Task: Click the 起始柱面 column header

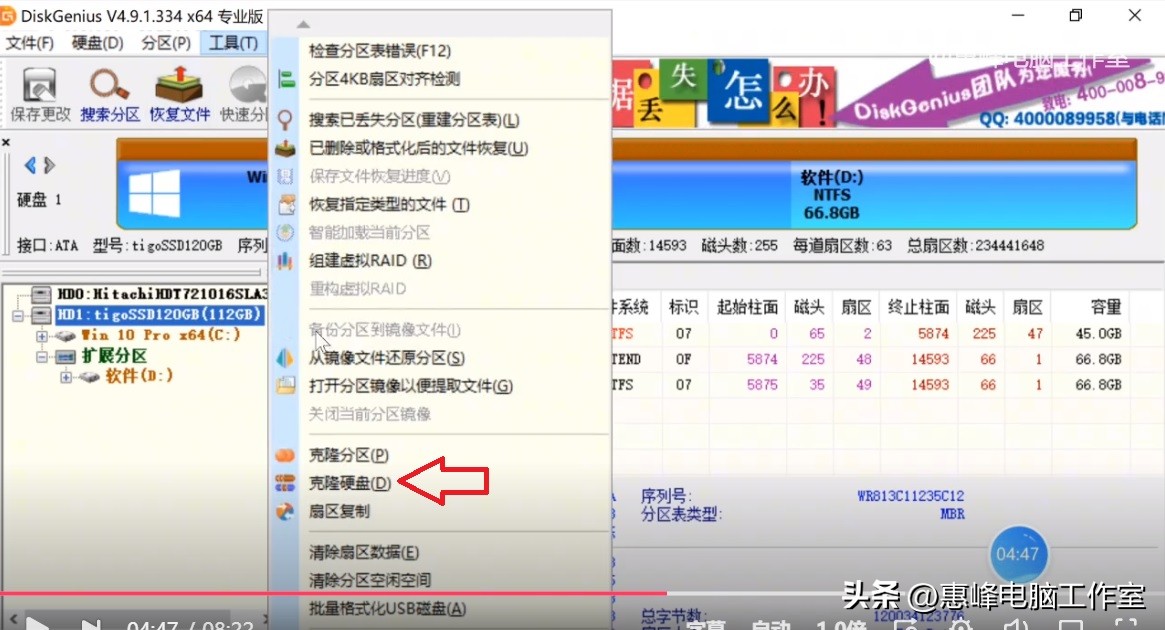Action: pyautogui.click(x=747, y=307)
